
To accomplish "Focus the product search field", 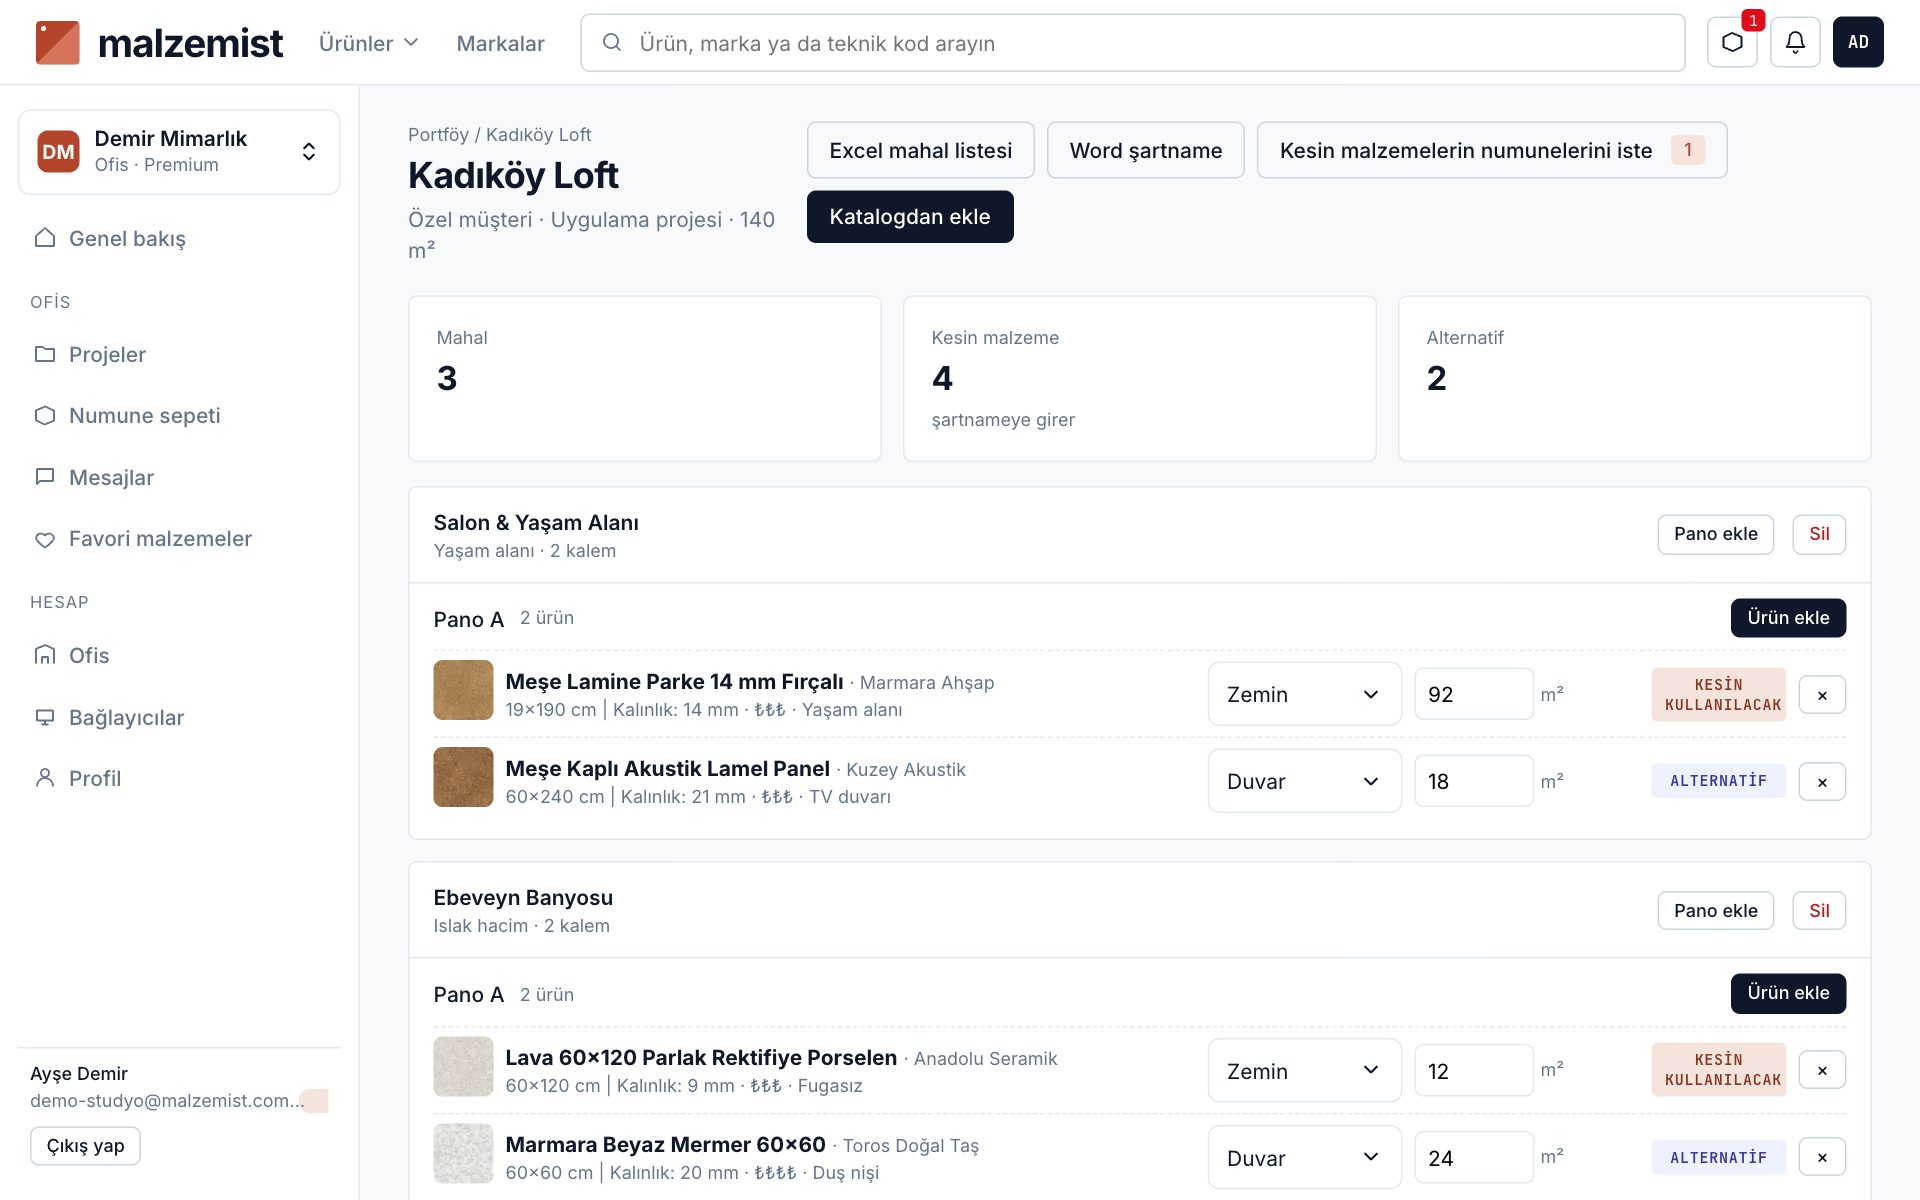I will [x=1132, y=43].
